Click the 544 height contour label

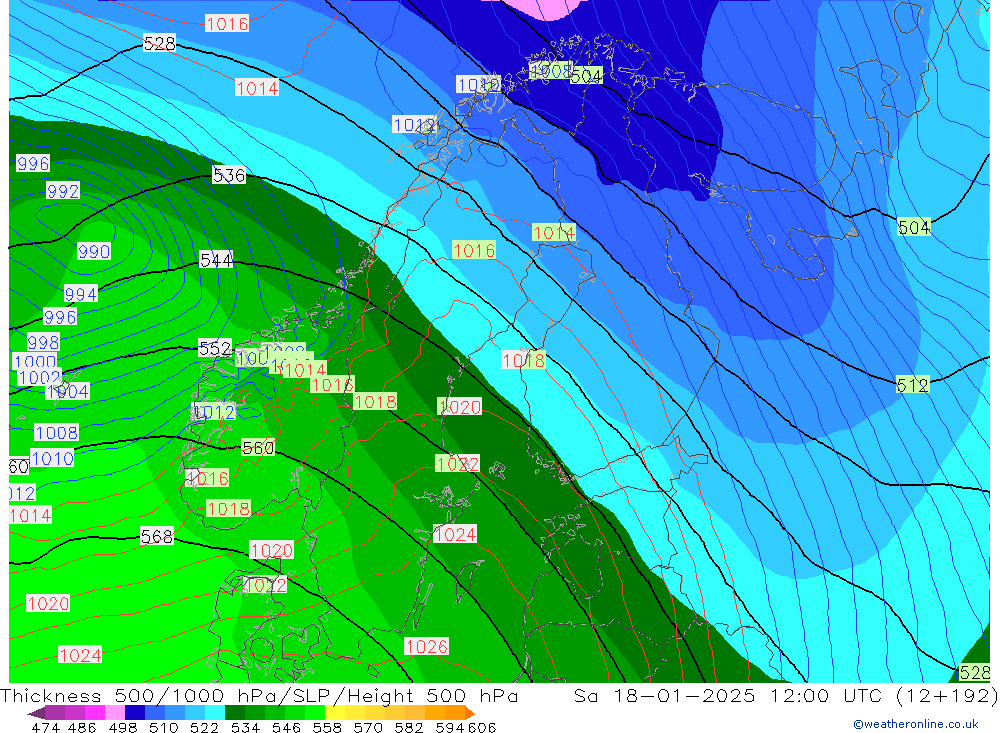(216, 261)
